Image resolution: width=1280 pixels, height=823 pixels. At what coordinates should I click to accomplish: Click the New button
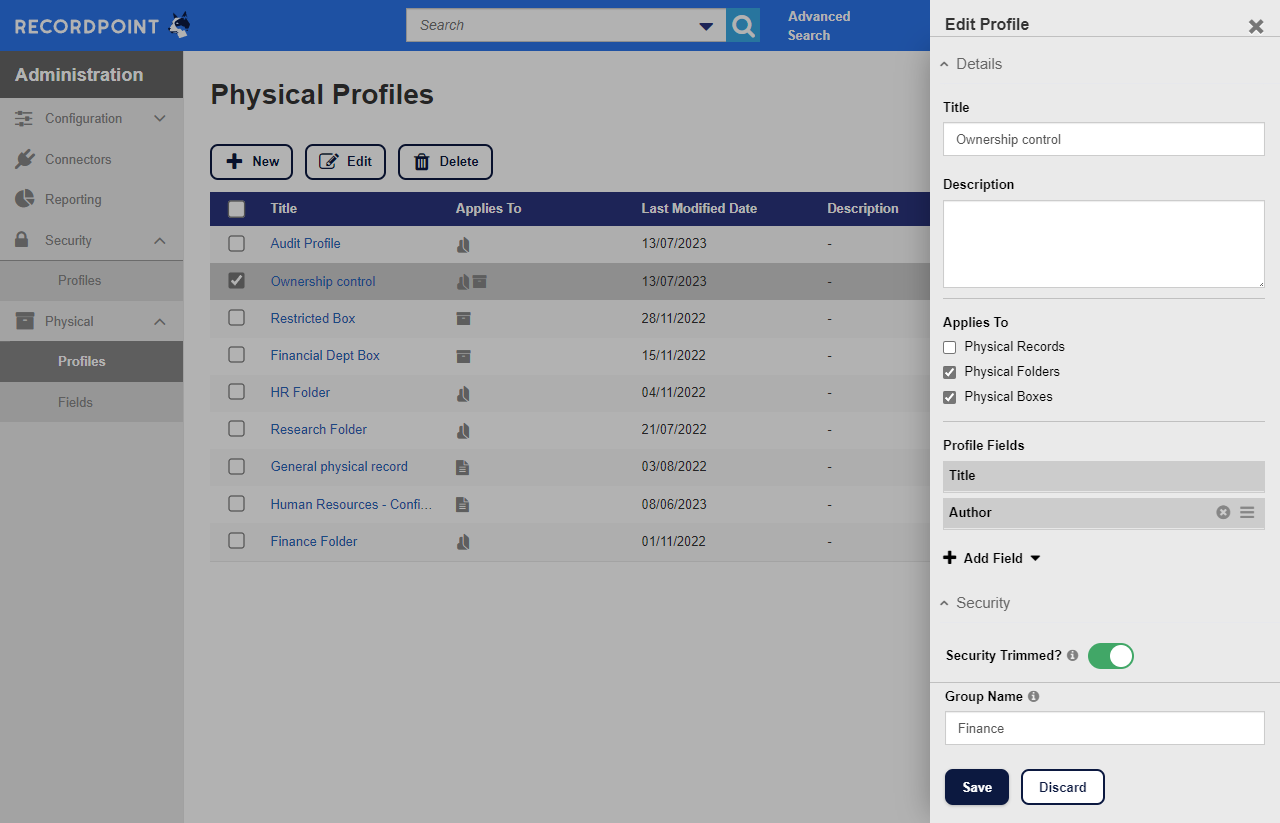tap(251, 161)
